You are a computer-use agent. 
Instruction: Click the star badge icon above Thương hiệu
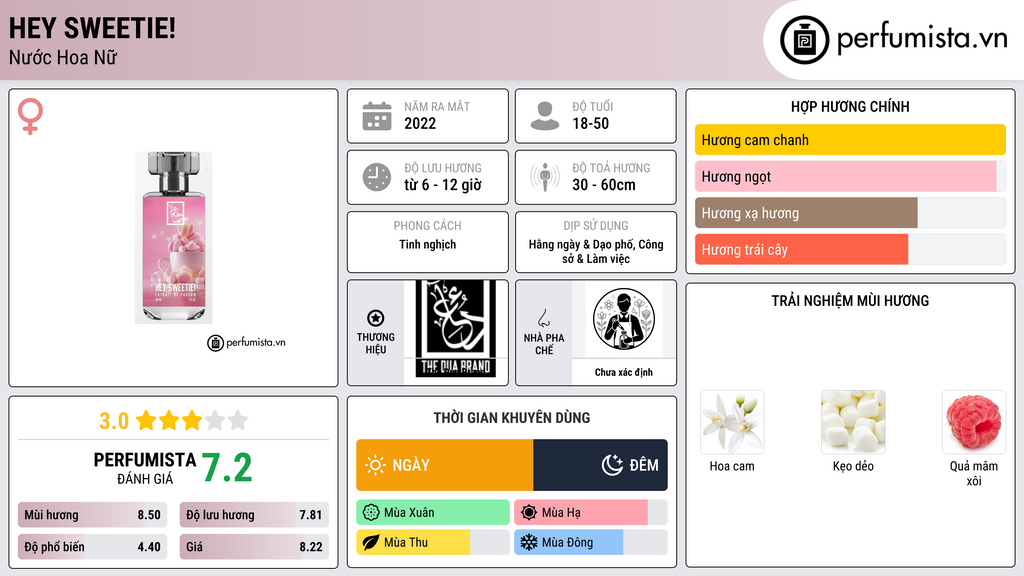(376, 318)
